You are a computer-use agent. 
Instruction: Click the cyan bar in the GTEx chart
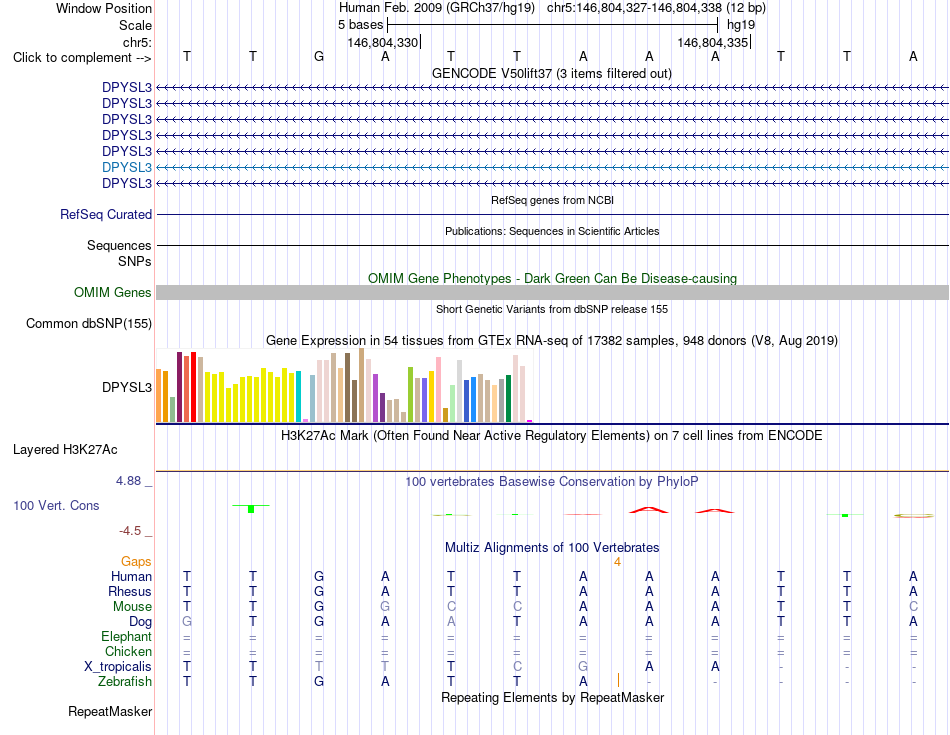coord(298,397)
